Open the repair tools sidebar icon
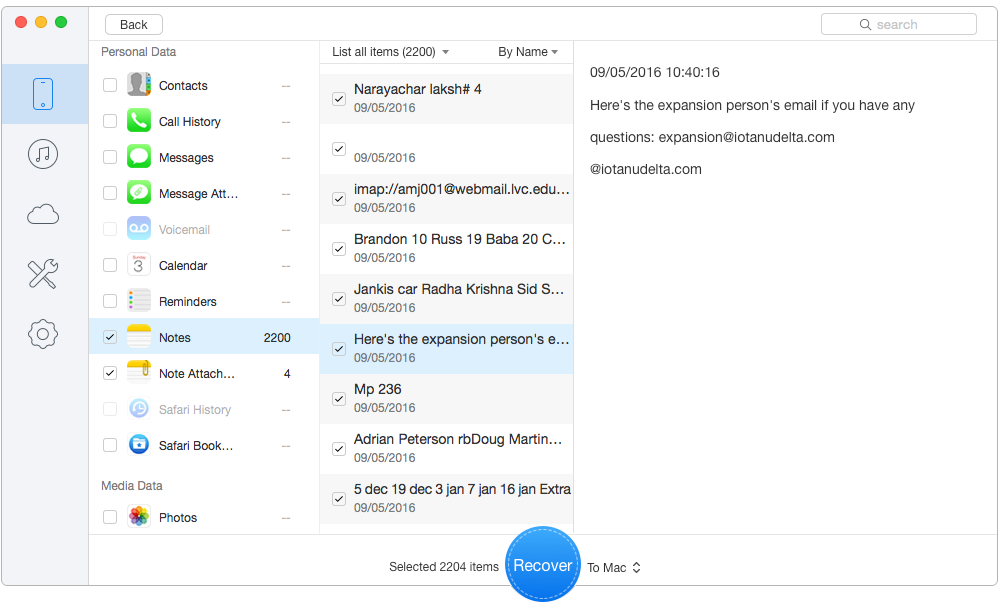1000x608 pixels. click(43, 274)
